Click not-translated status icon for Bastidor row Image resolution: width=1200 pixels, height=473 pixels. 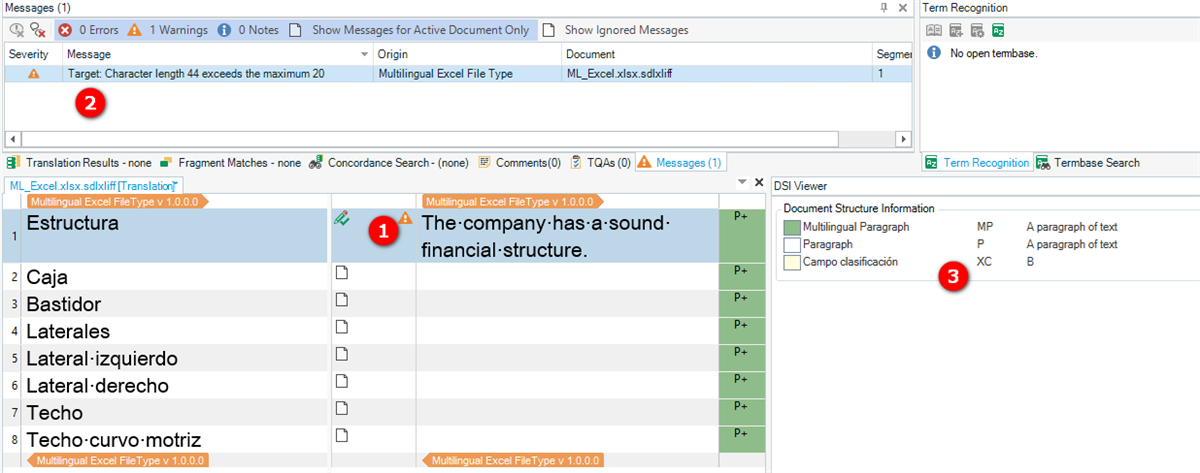341,299
